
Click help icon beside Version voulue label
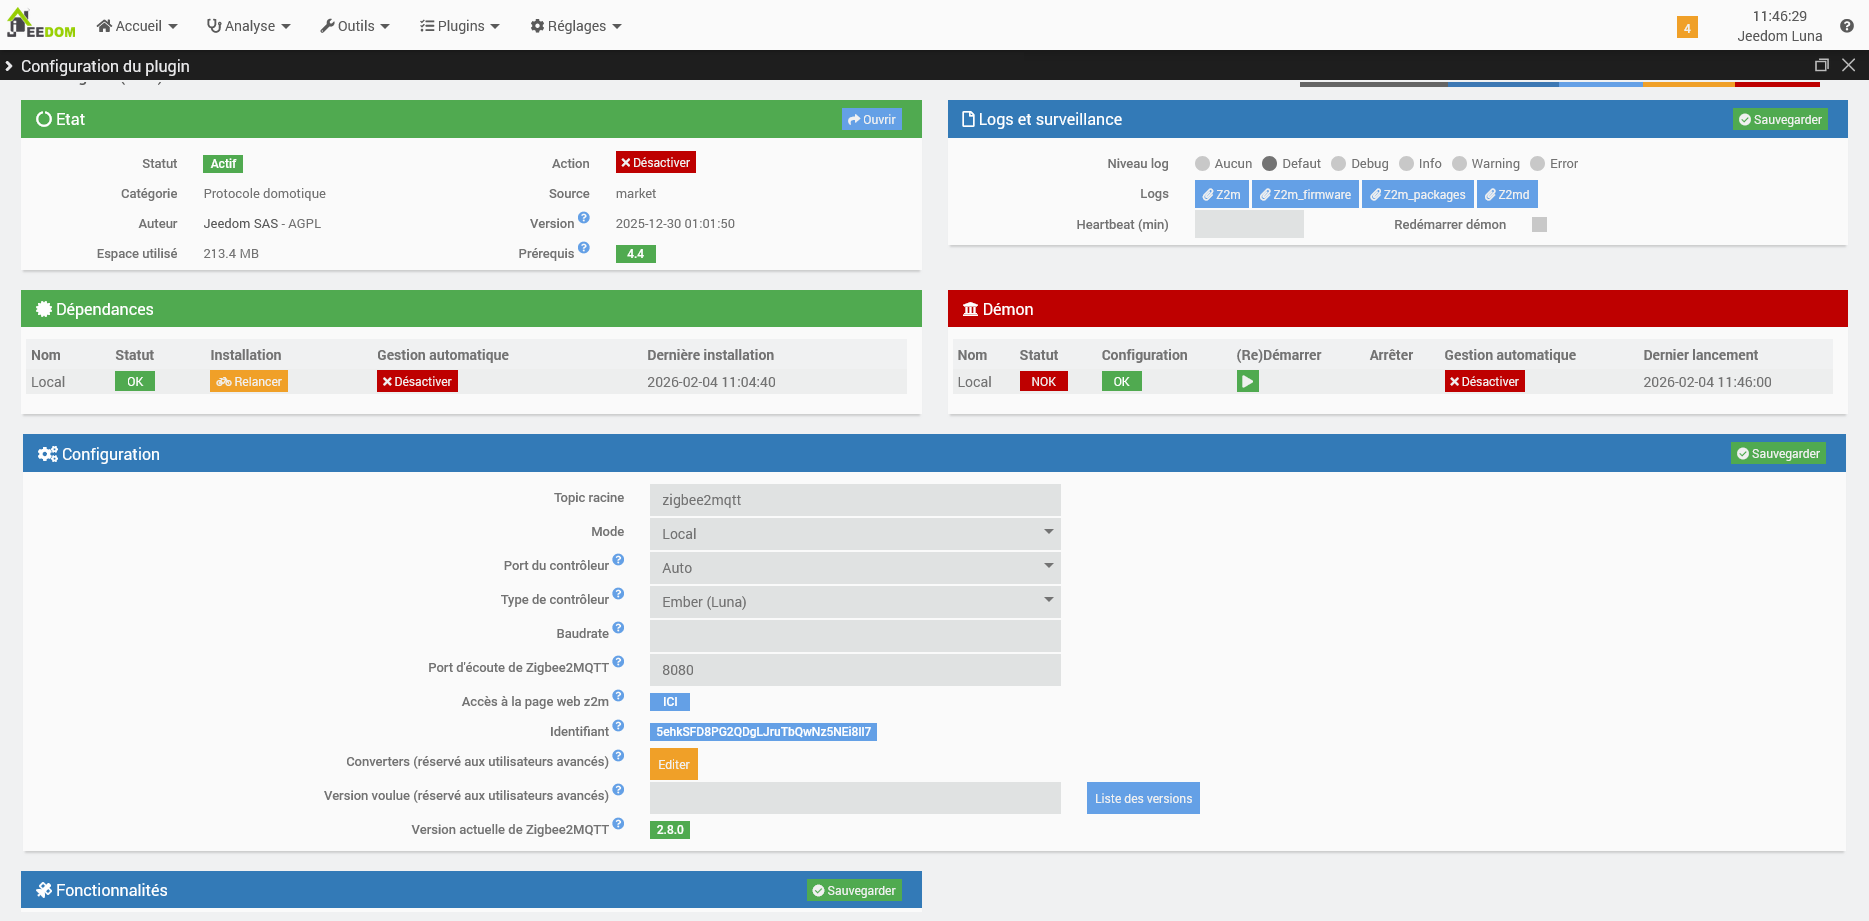click(x=618, y=790)
